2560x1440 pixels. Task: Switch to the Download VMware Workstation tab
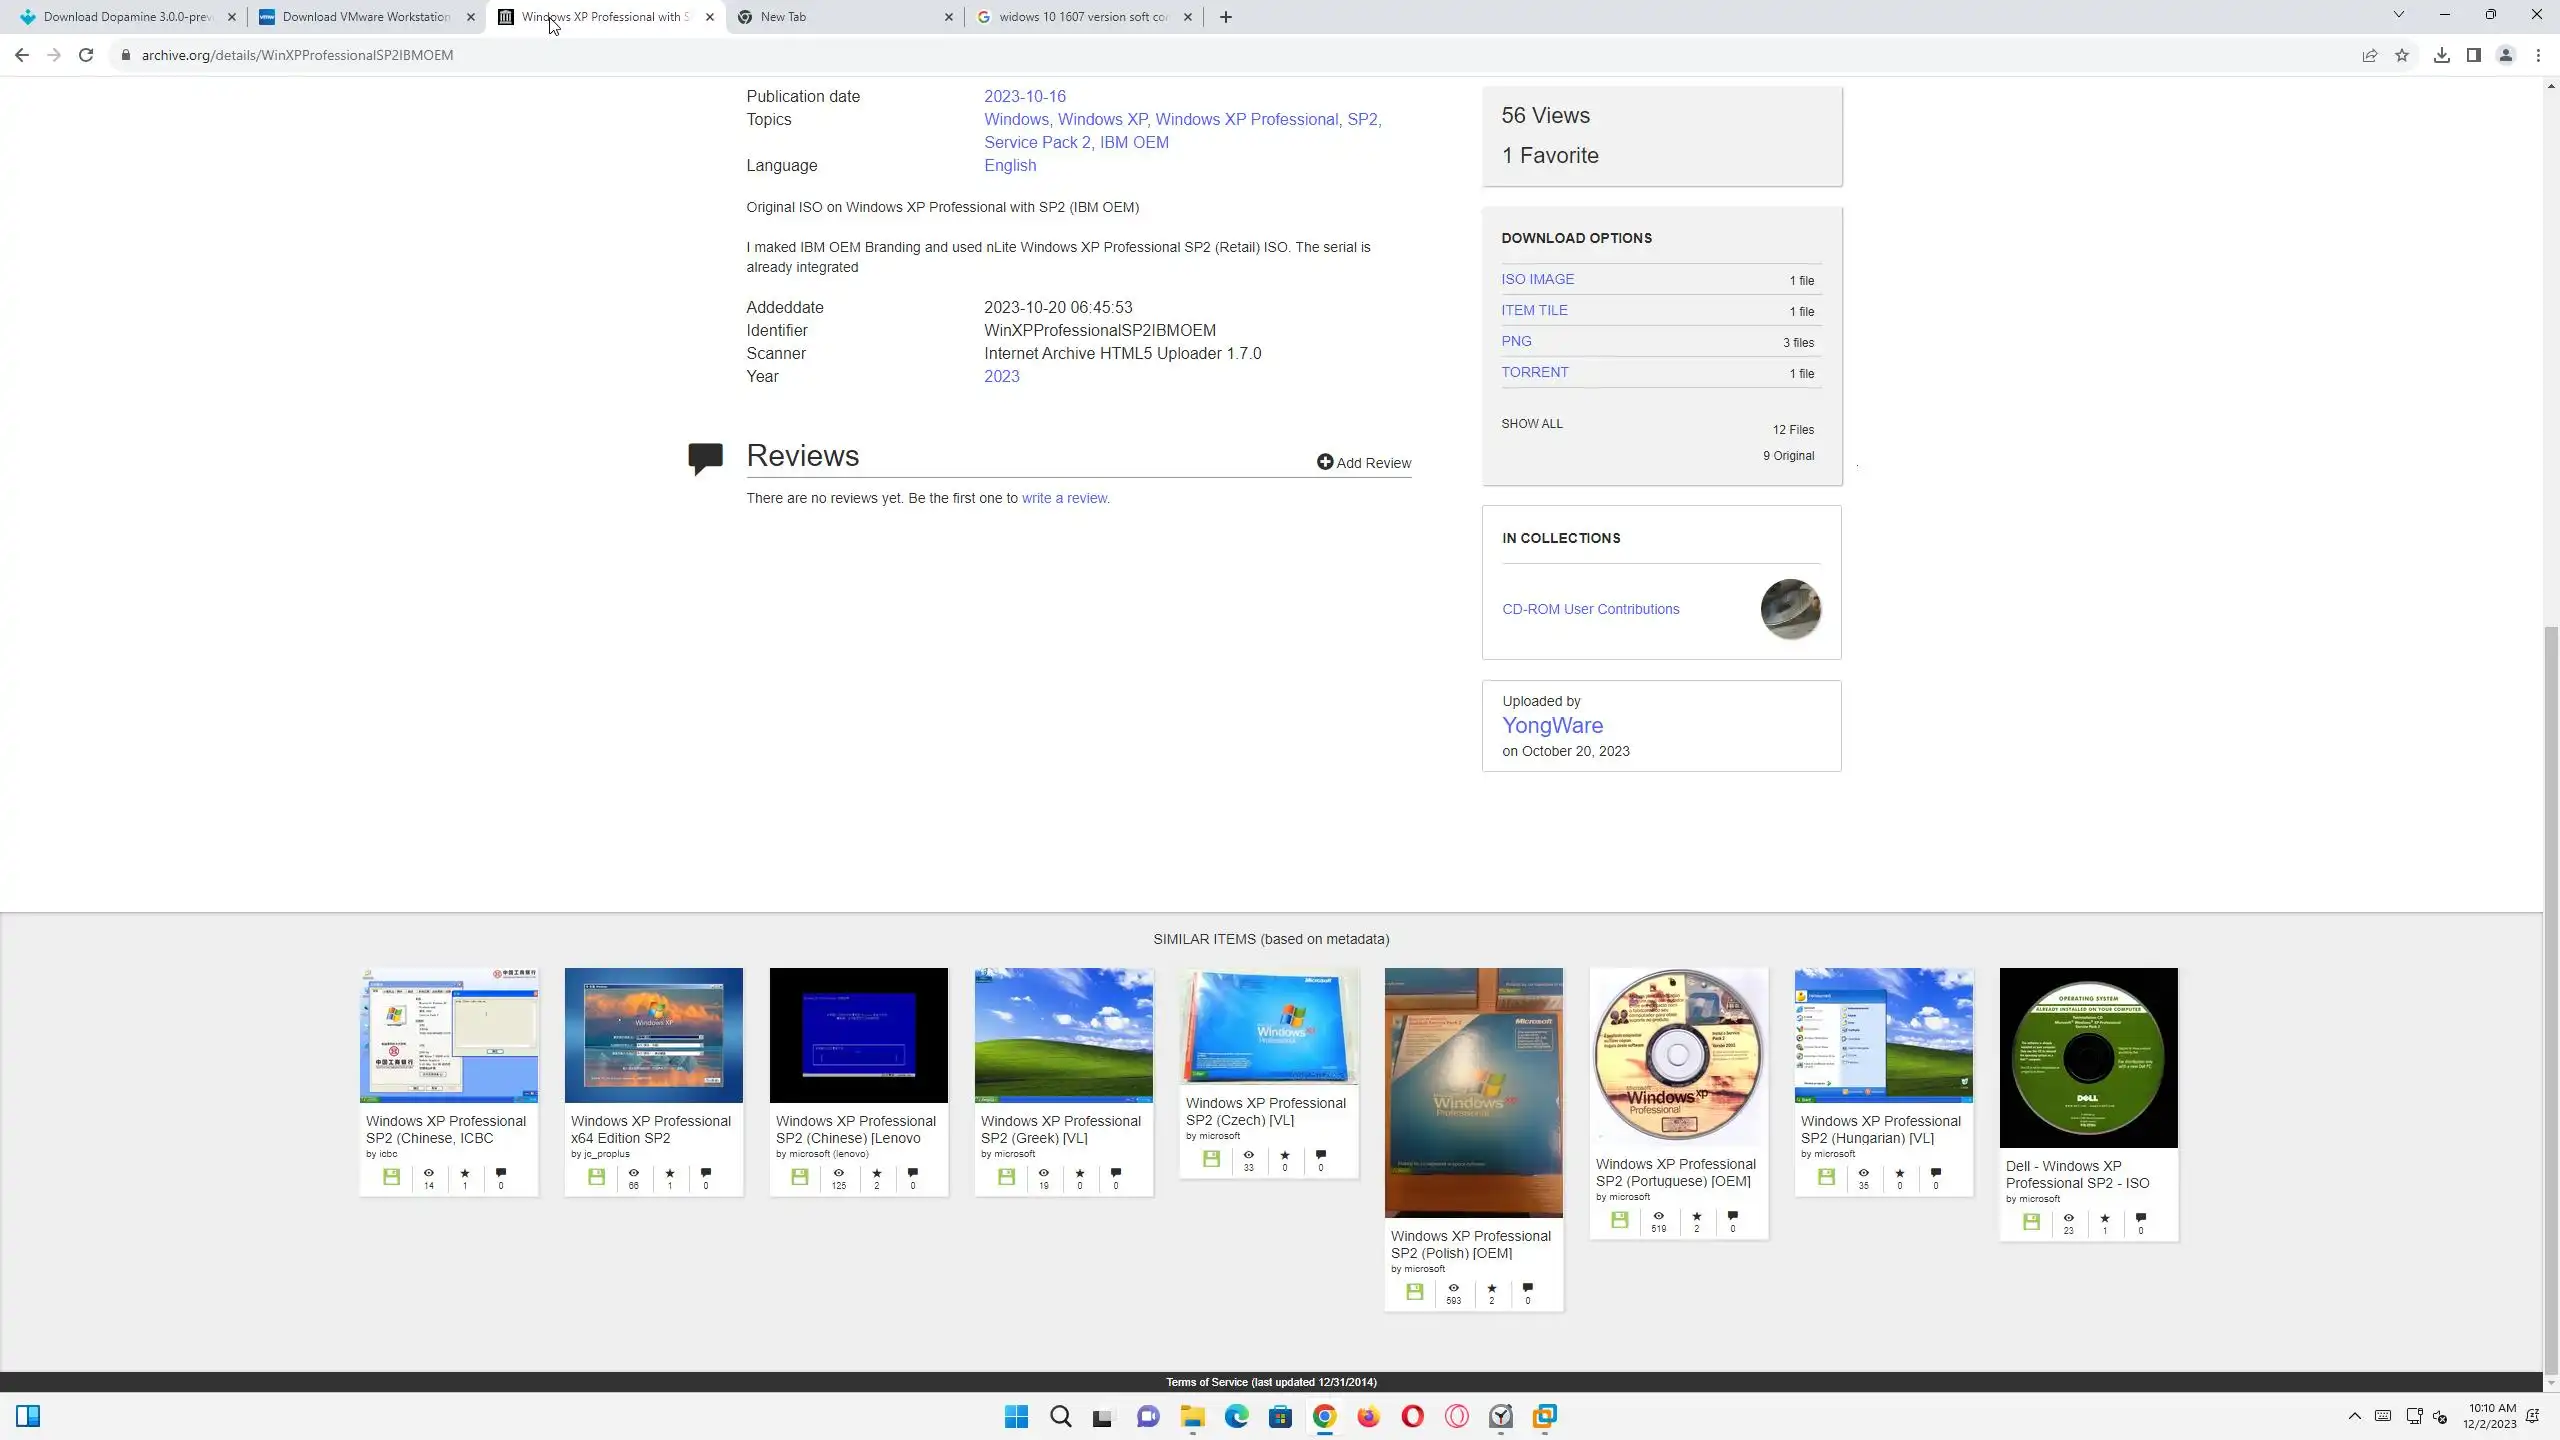tap(365, 17)
